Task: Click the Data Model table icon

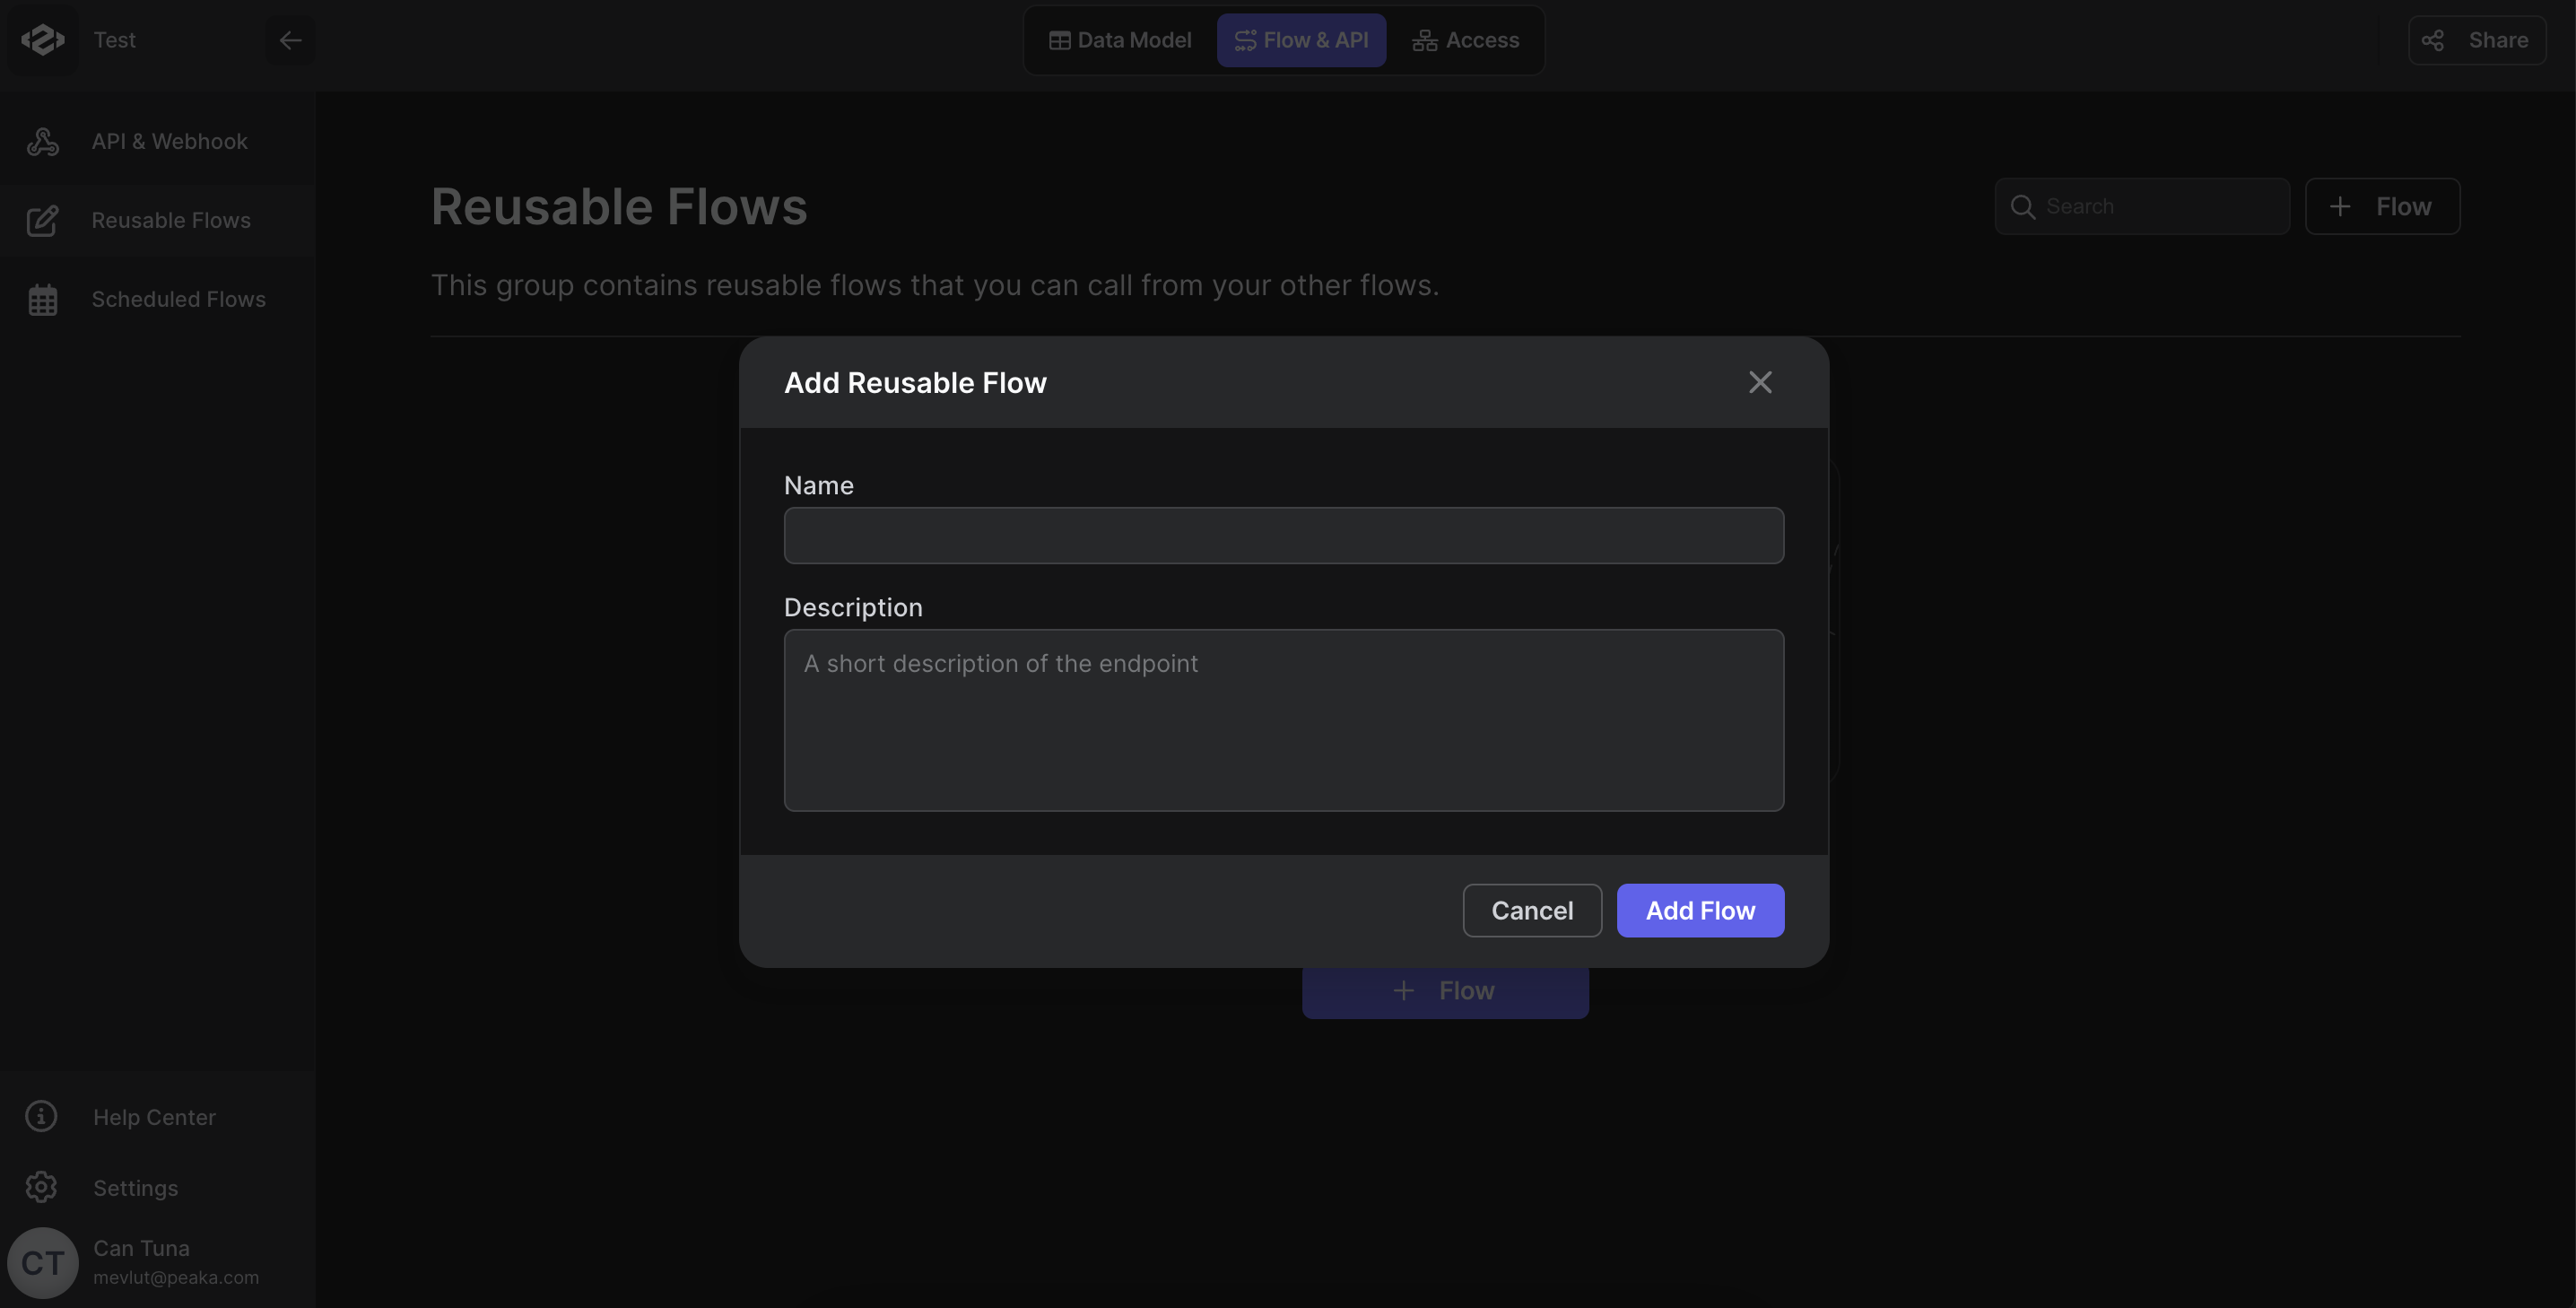Action: click(1059, 40)
